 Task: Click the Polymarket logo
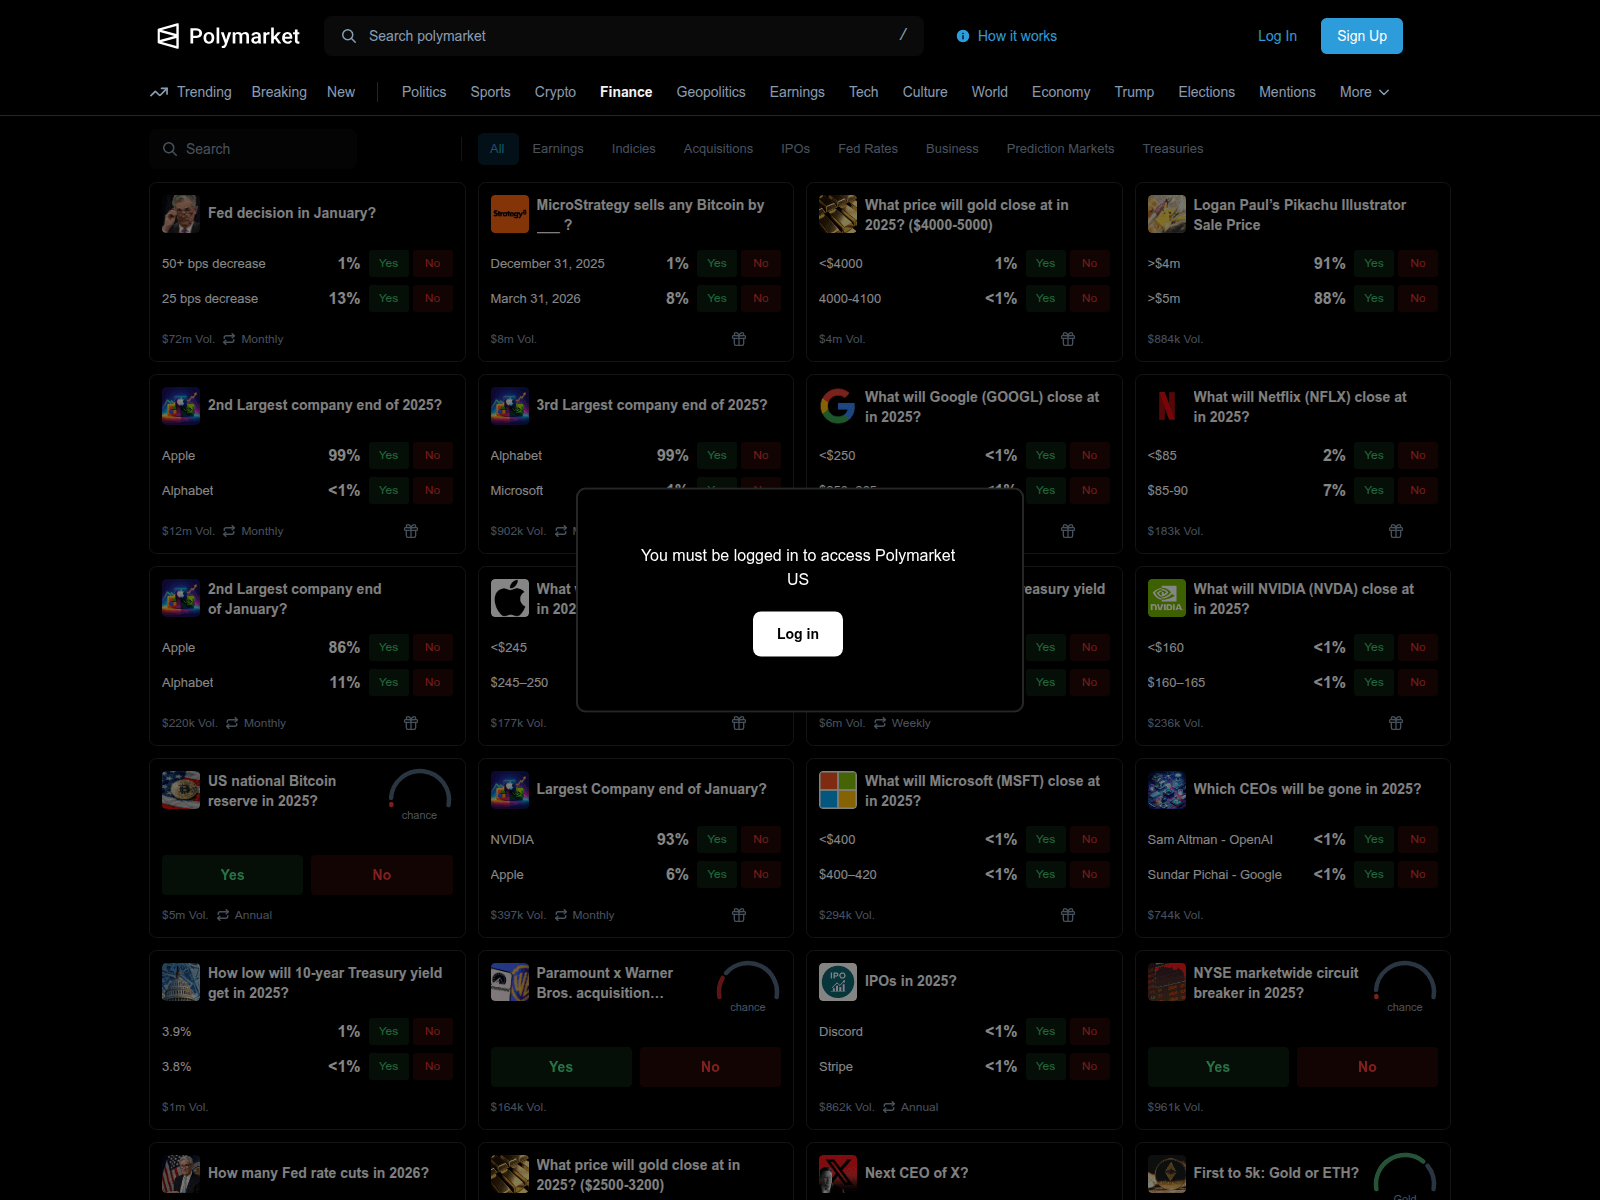pyautogui.click(x=228, y=36)
